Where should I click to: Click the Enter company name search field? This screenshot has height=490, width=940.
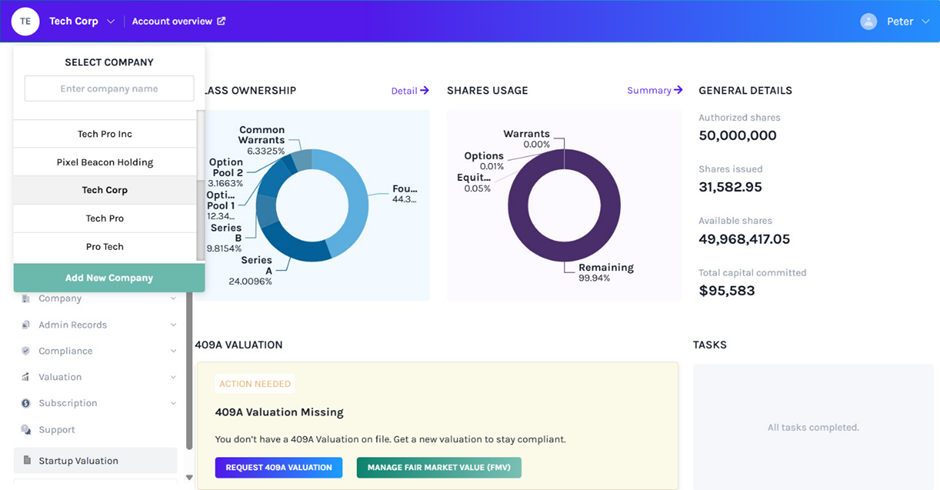(109, 89)
